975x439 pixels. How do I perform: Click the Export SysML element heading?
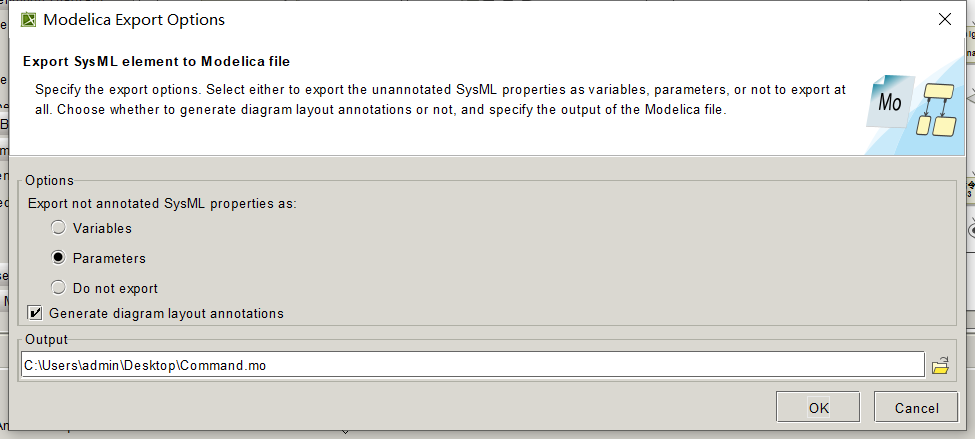[x=156, y=61]
